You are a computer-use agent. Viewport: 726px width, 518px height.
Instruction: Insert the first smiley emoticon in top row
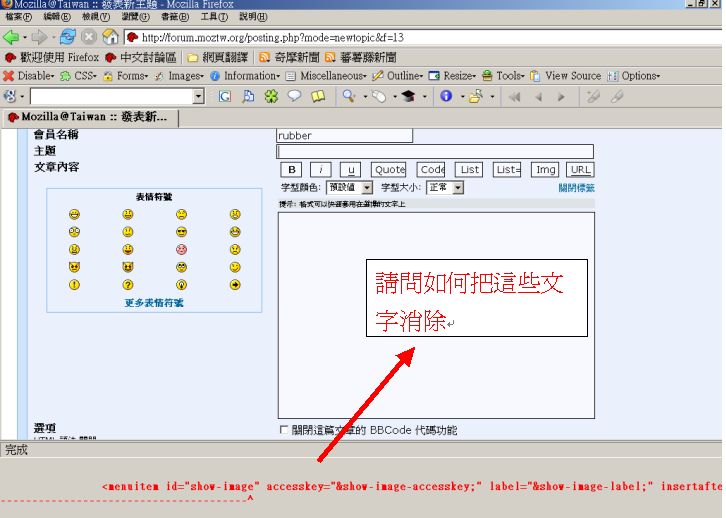point(74,215)
